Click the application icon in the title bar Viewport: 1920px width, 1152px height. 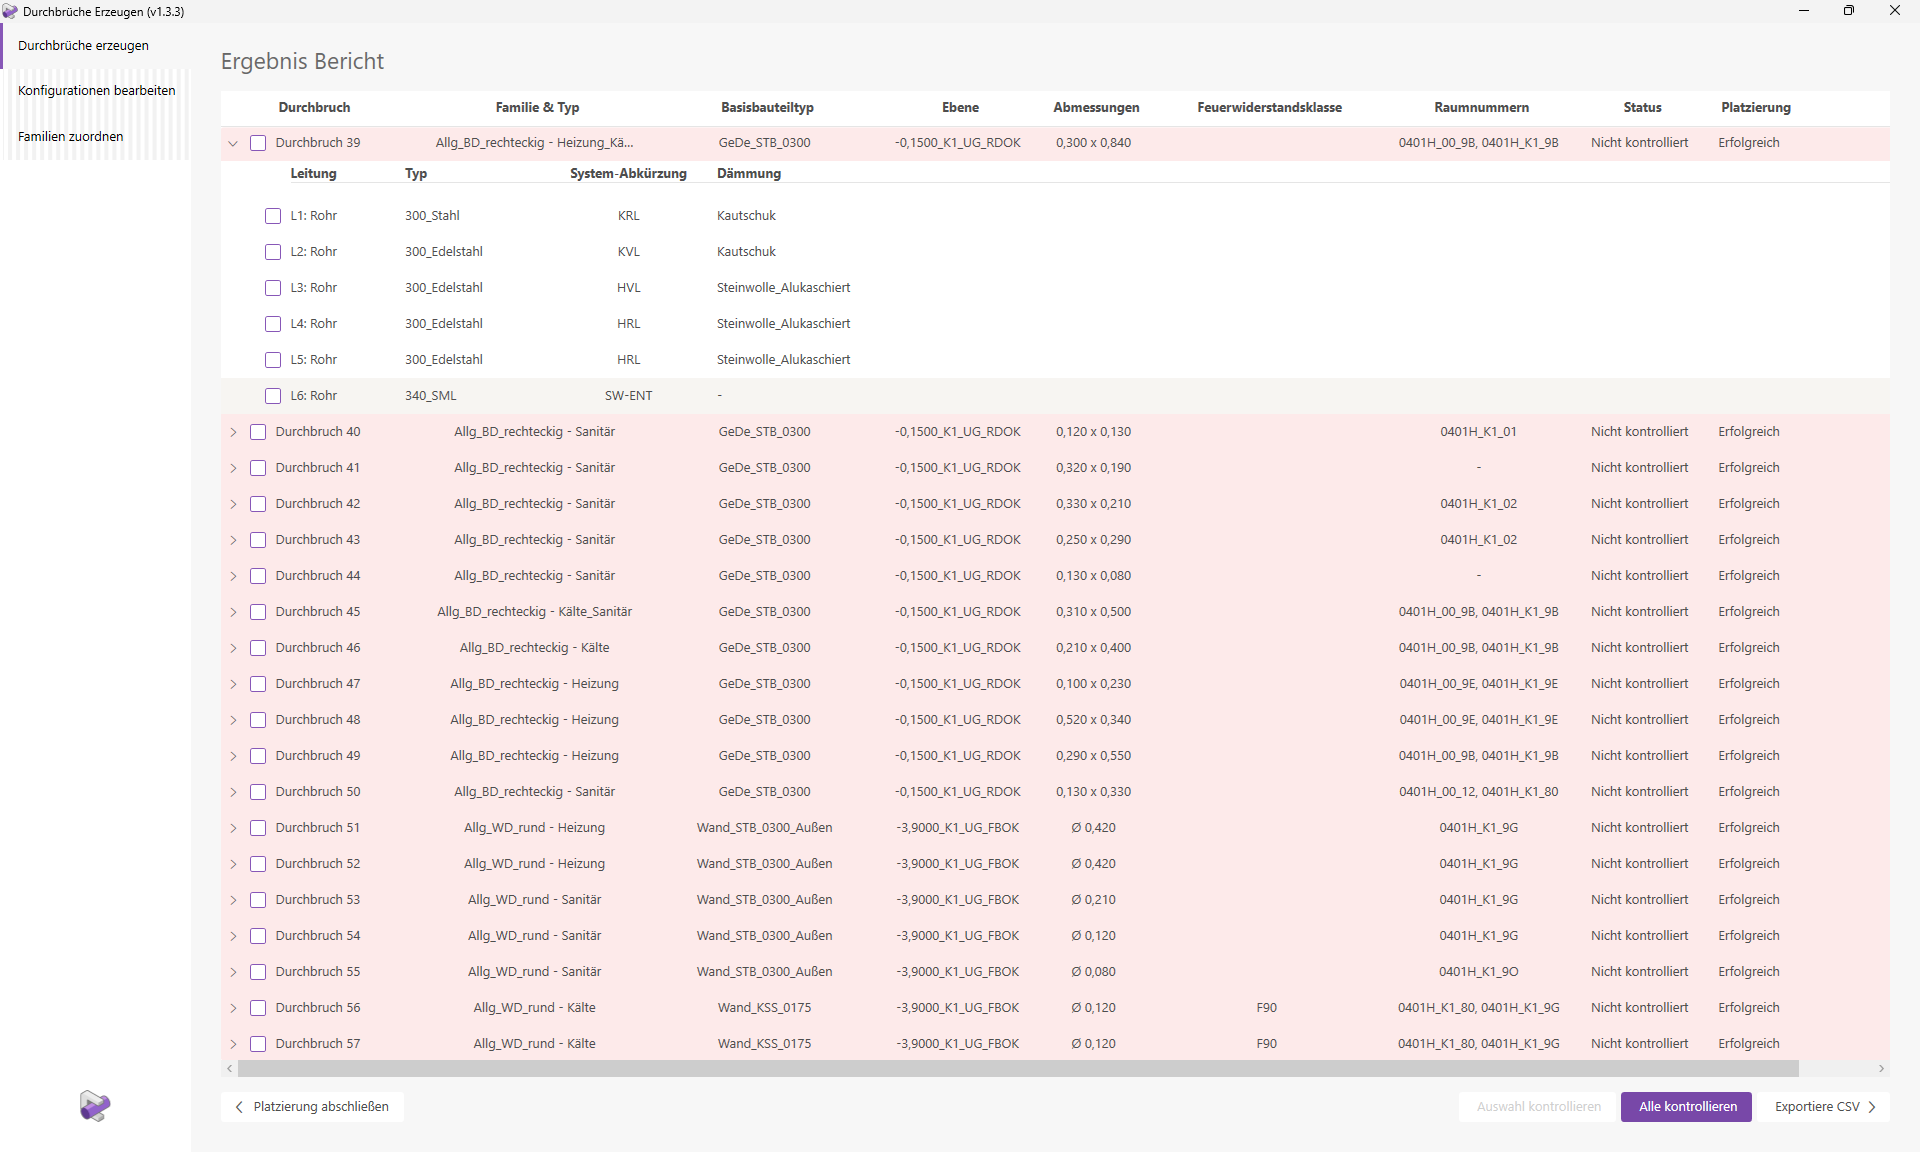point(11,11)
